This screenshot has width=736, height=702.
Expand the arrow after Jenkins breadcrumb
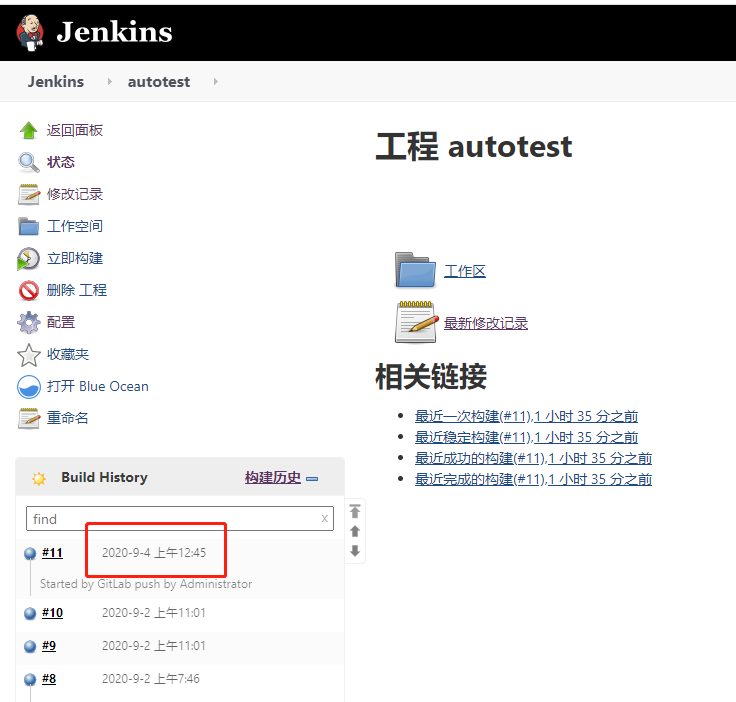click(109, 82)
